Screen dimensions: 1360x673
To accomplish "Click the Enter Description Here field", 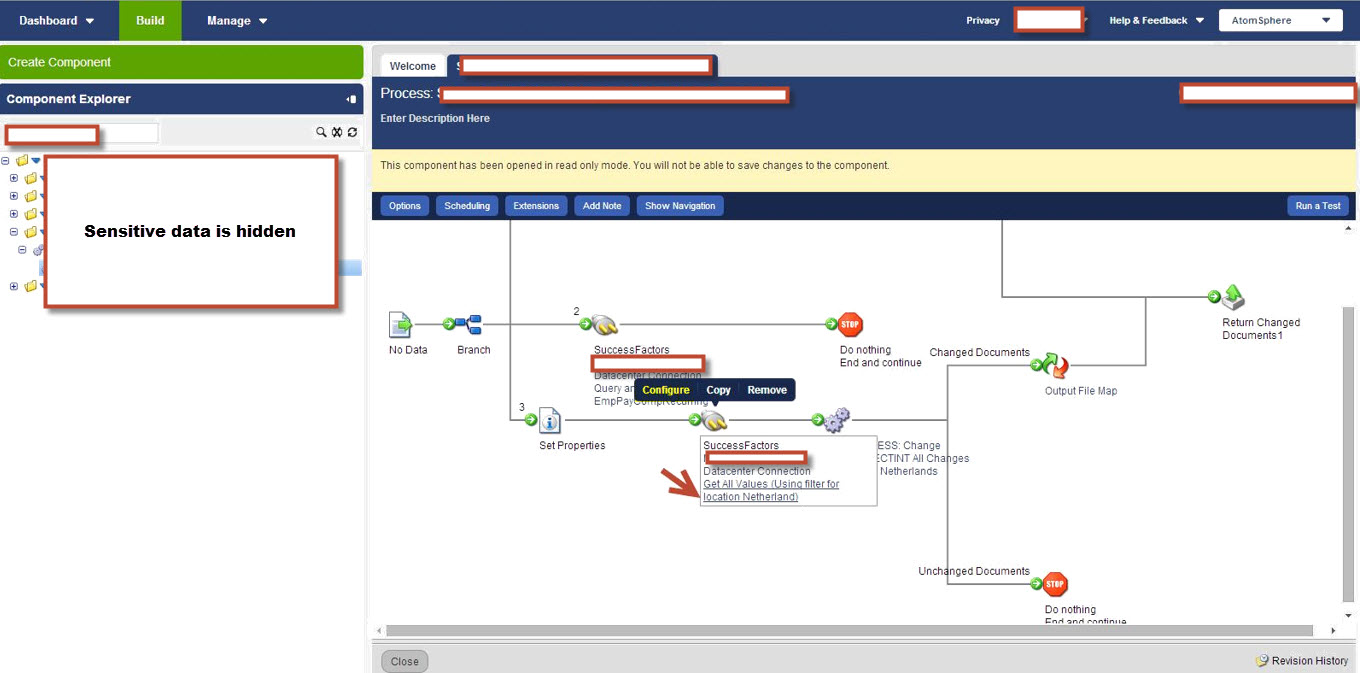I will click(x=435, y=118).
